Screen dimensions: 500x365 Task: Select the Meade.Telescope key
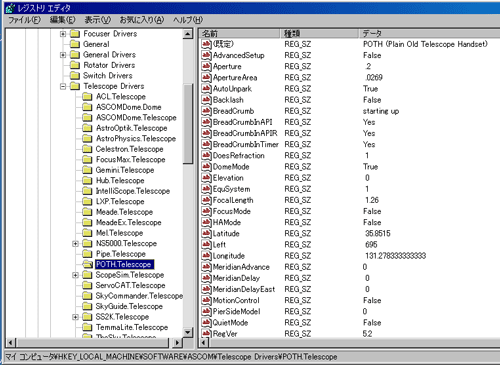(124, 212)
